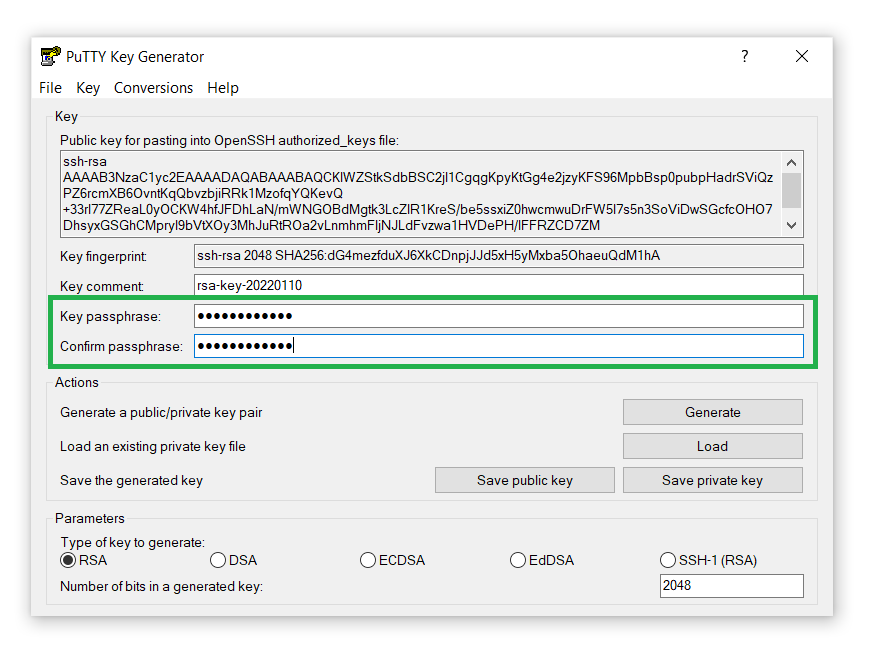Click 'Save the generated key' text

(x=131, y=480)
